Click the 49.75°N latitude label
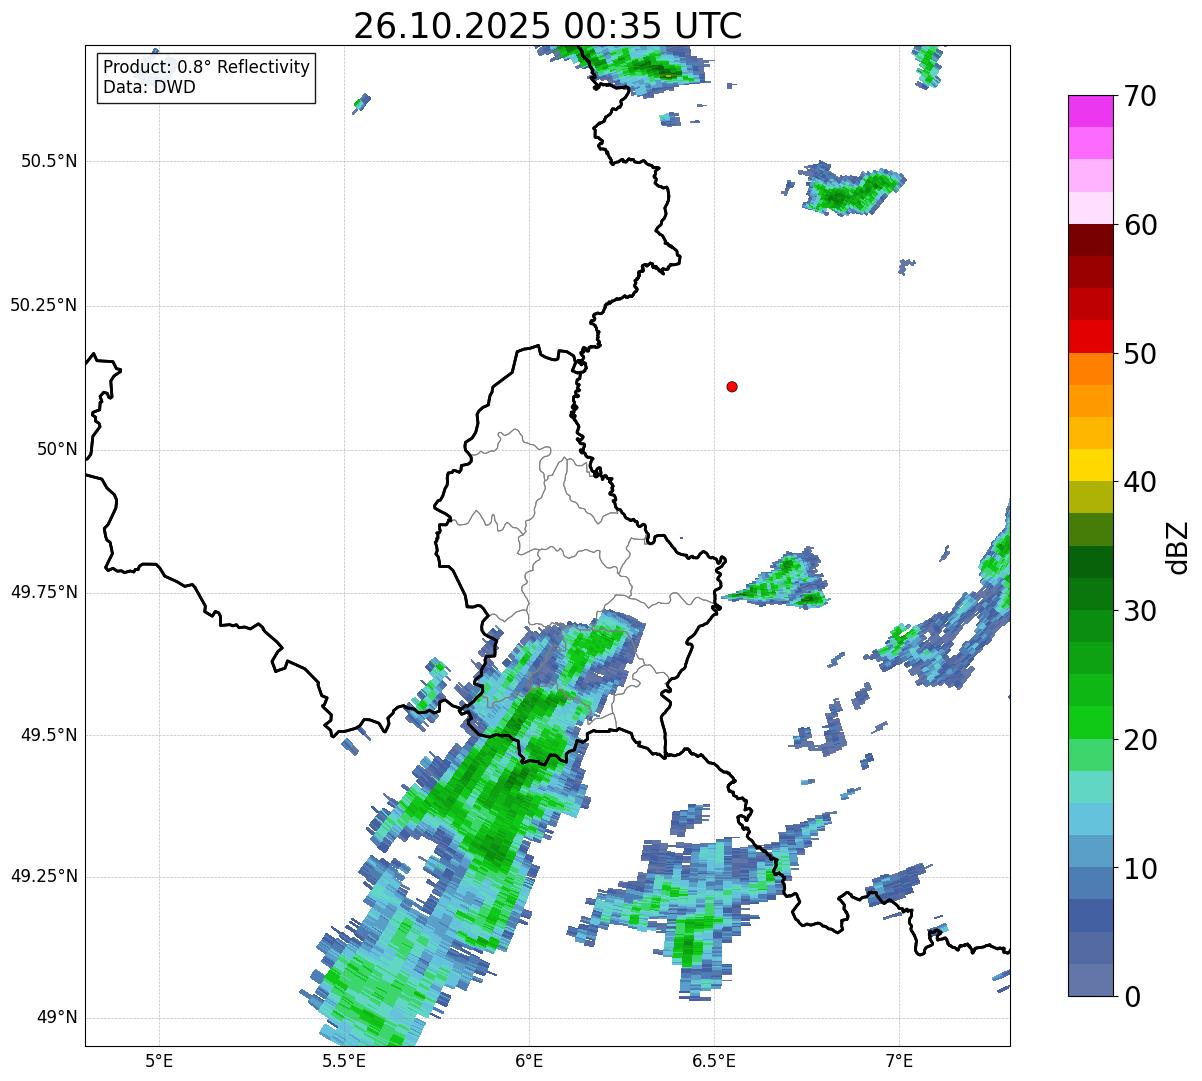The height and width of the screenshot is (1081, 1202). 43,592
